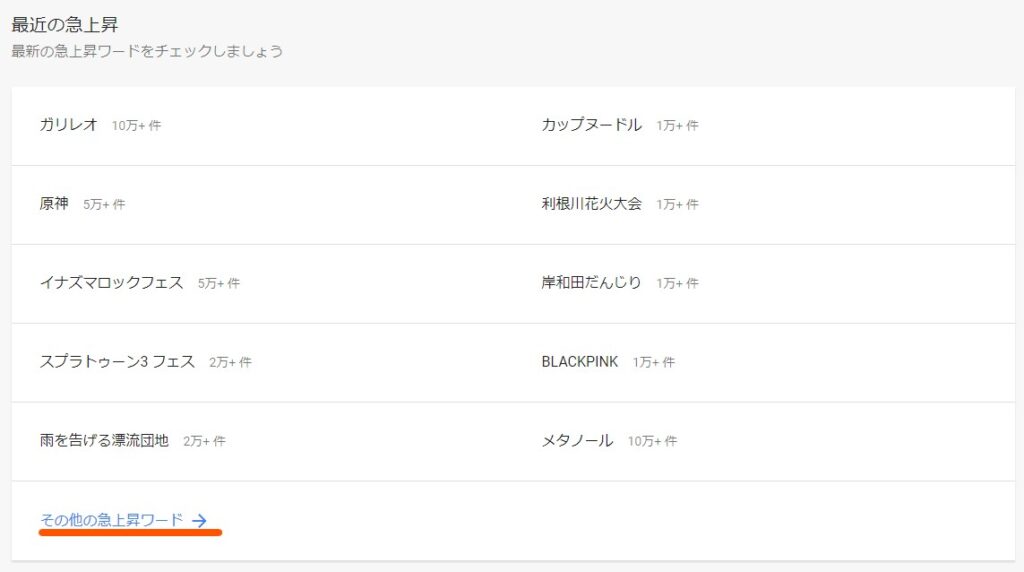Click the 1万+ 件 count beside BLACKPINK
Screen dimensions: 1024x572
tap(654, 362)
